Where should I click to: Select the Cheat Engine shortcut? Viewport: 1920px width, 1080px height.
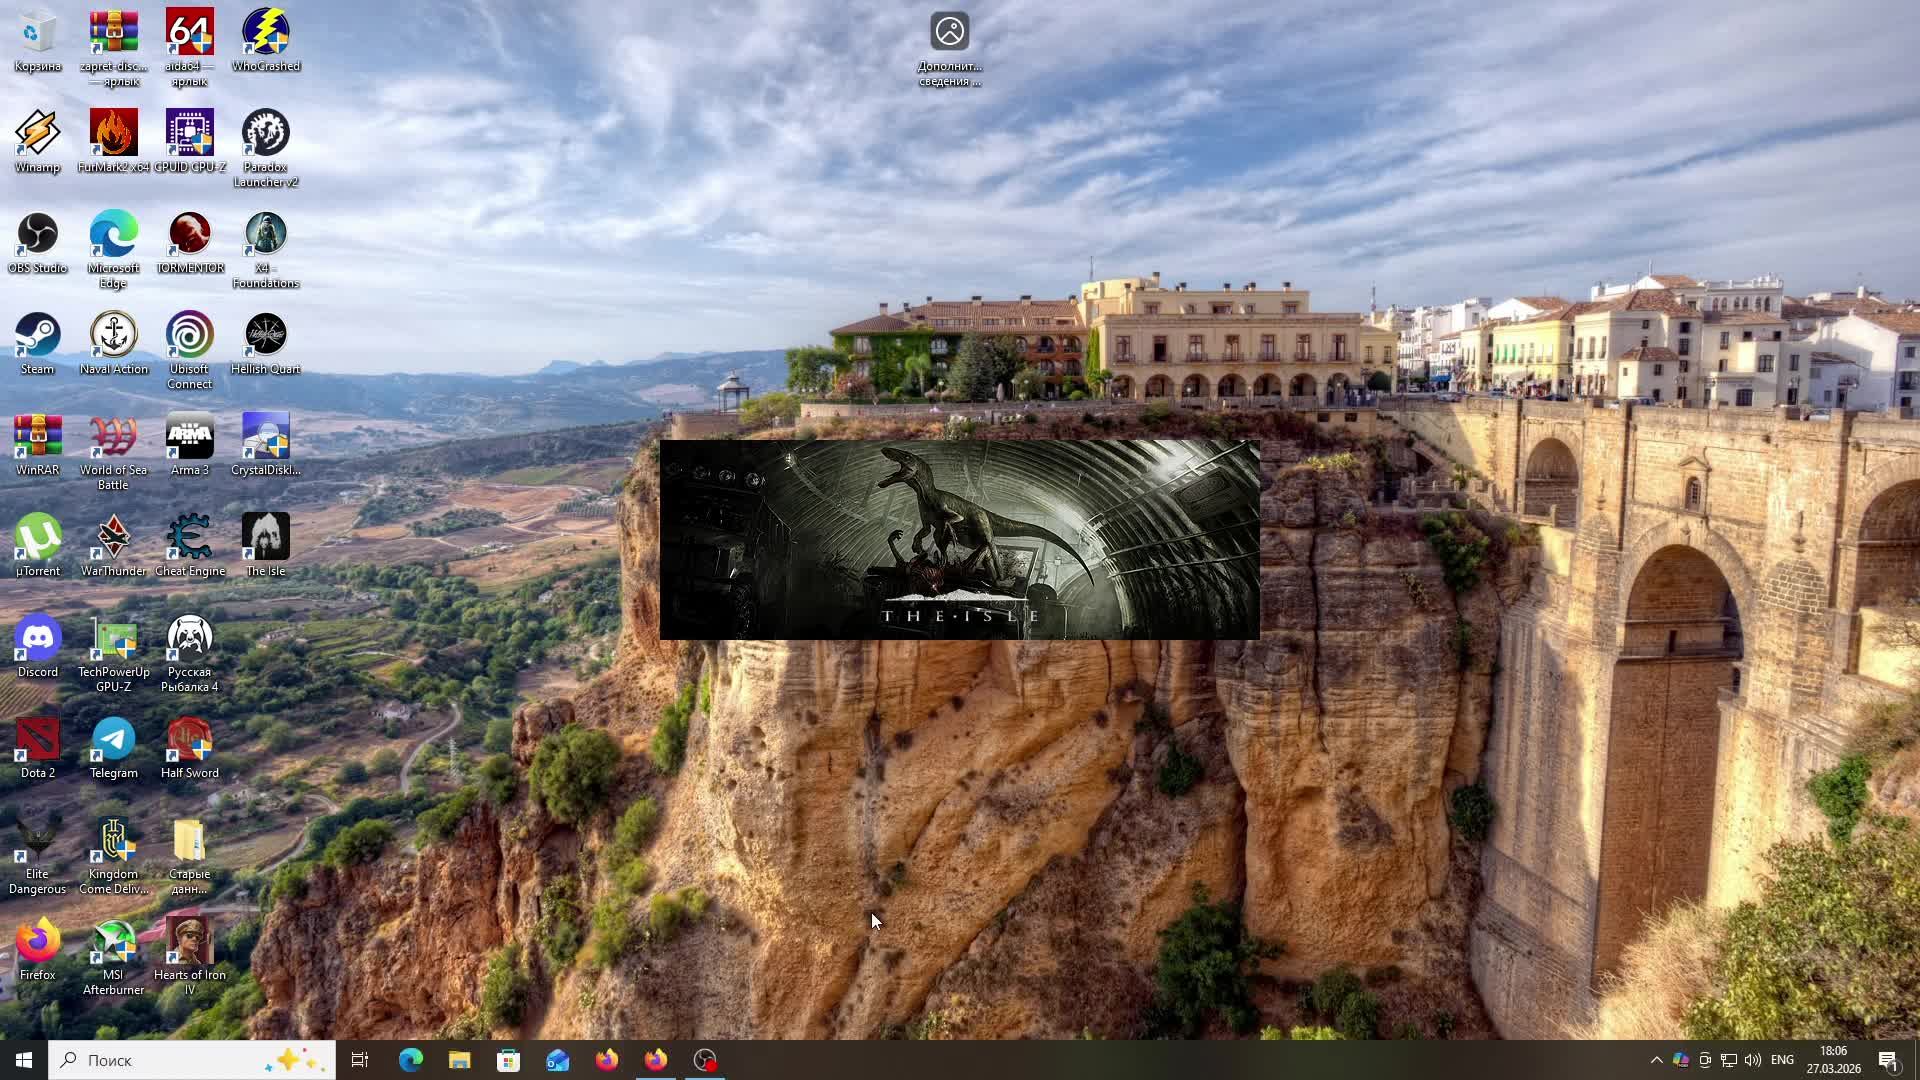point(189,538)
